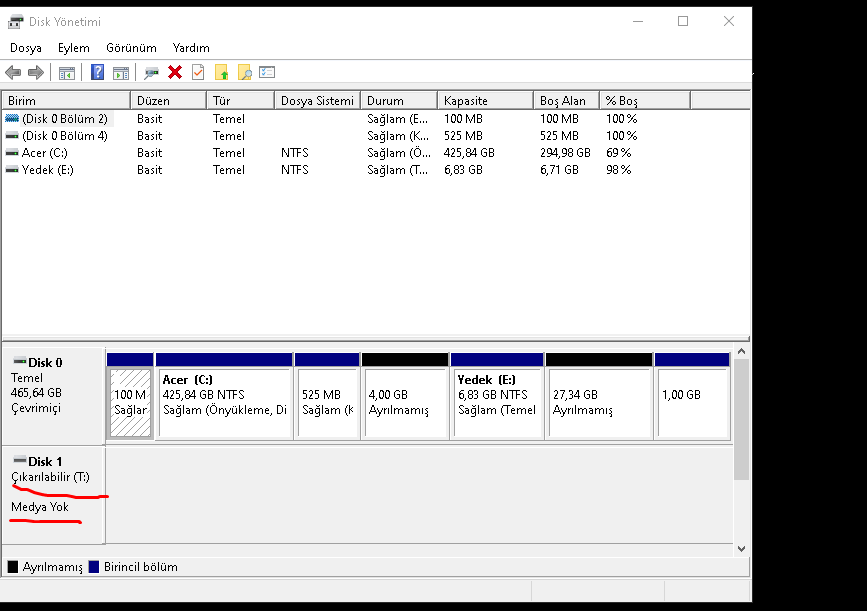Image resolution: width=867 pixels, height=611 pixels.
Task: Select the 27,34 GB Ayrılmamış unallocated block
Action: [x=599, y=396]
